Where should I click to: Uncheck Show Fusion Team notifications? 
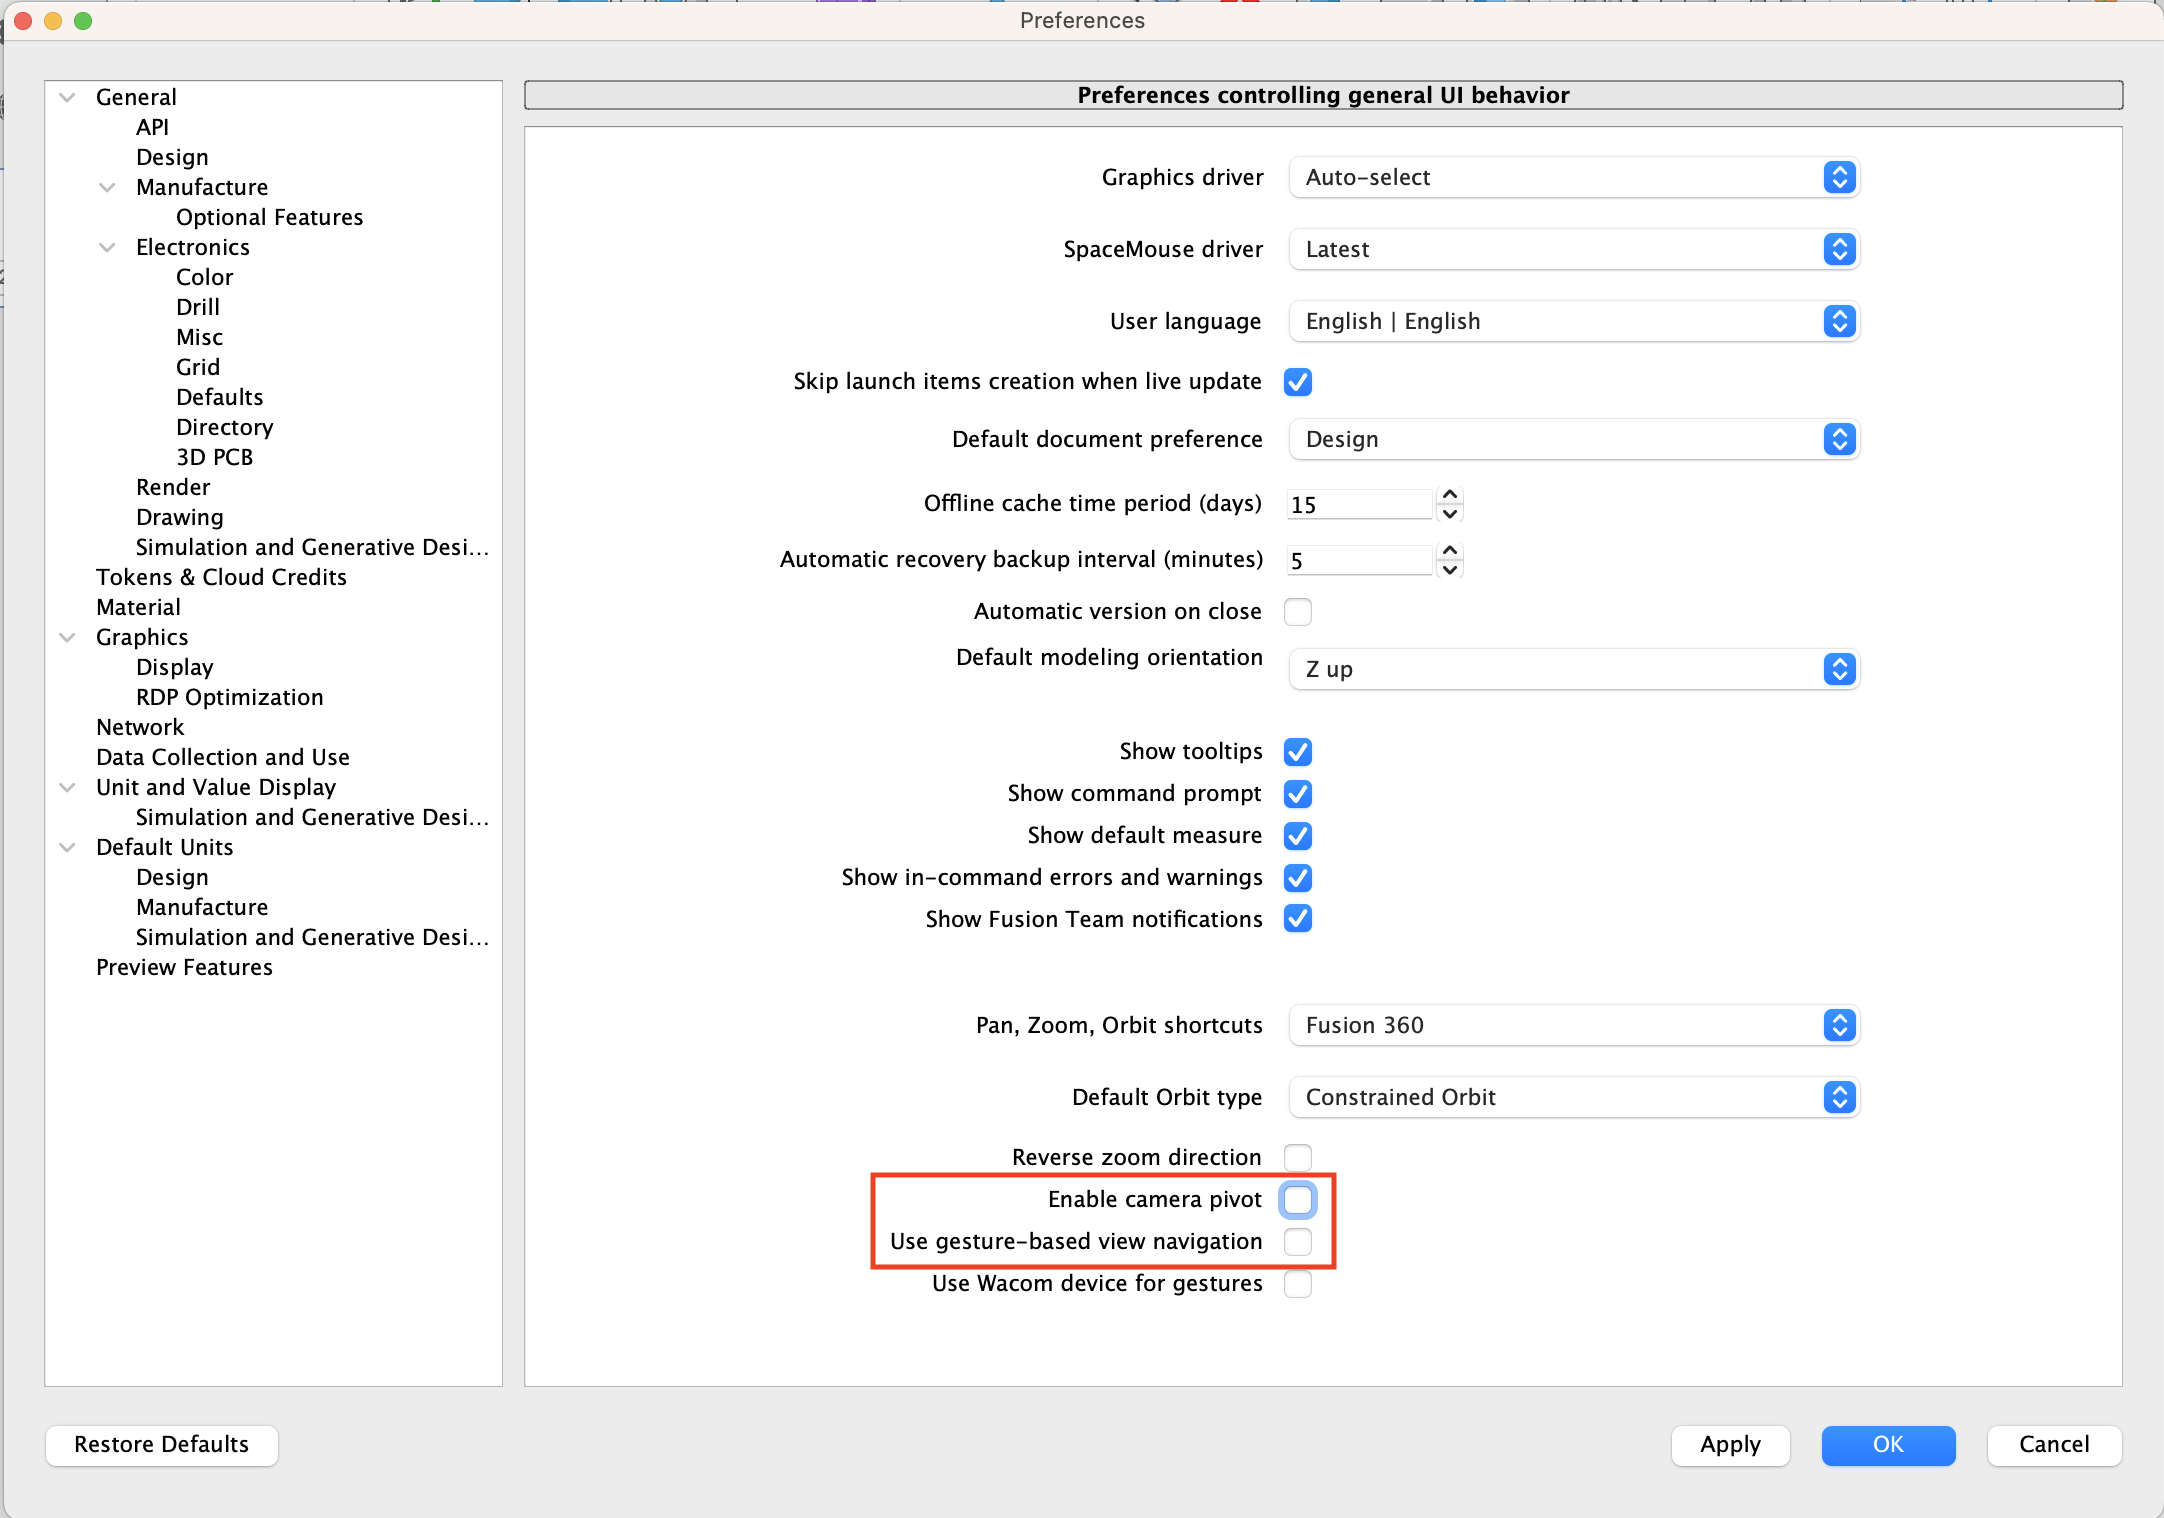pos(1297,919)
